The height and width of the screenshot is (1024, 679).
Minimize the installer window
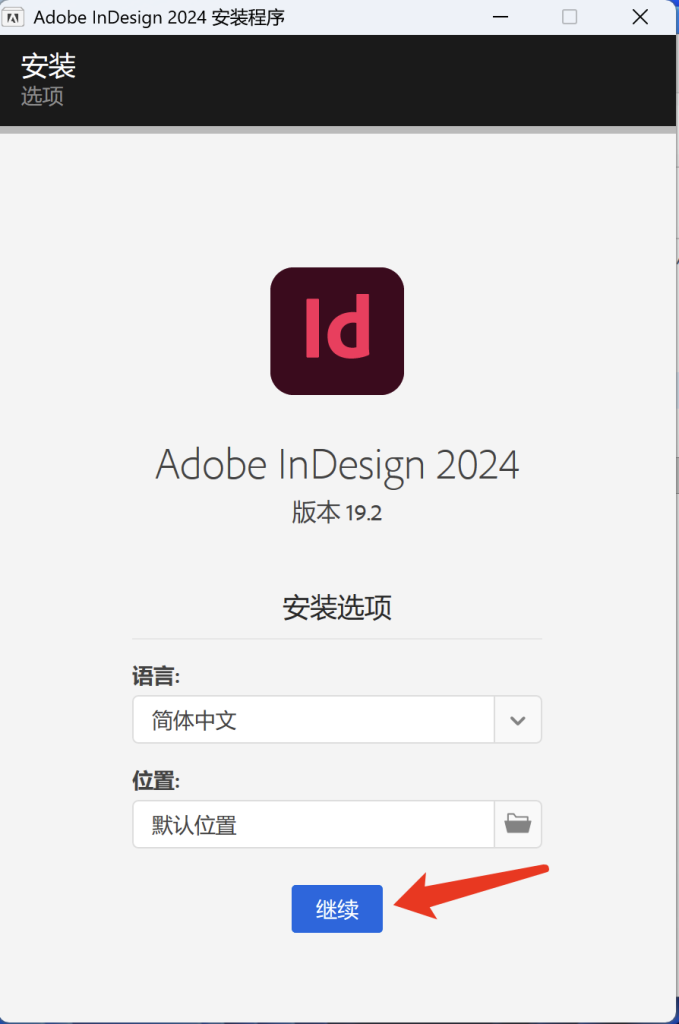pos(500,17)
